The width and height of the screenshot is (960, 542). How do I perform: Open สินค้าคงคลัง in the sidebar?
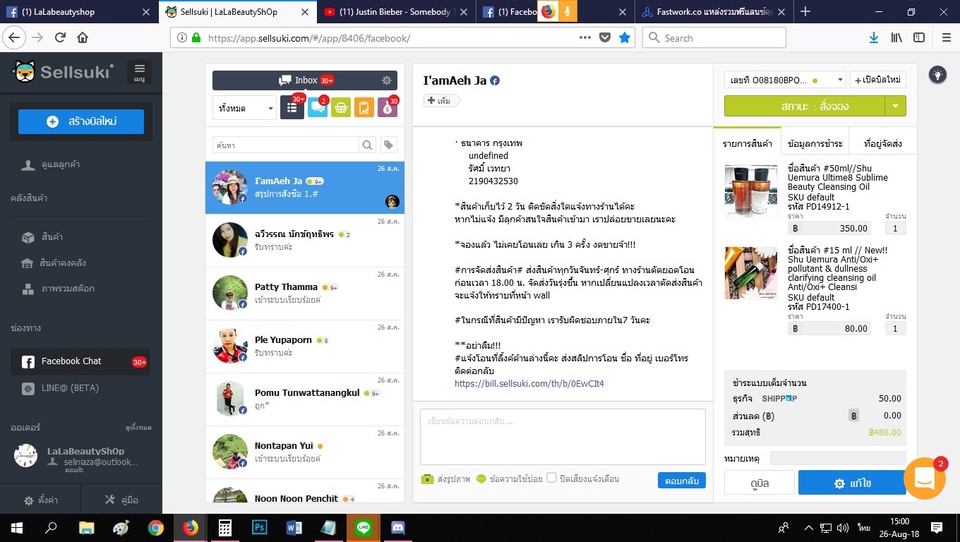62,263
